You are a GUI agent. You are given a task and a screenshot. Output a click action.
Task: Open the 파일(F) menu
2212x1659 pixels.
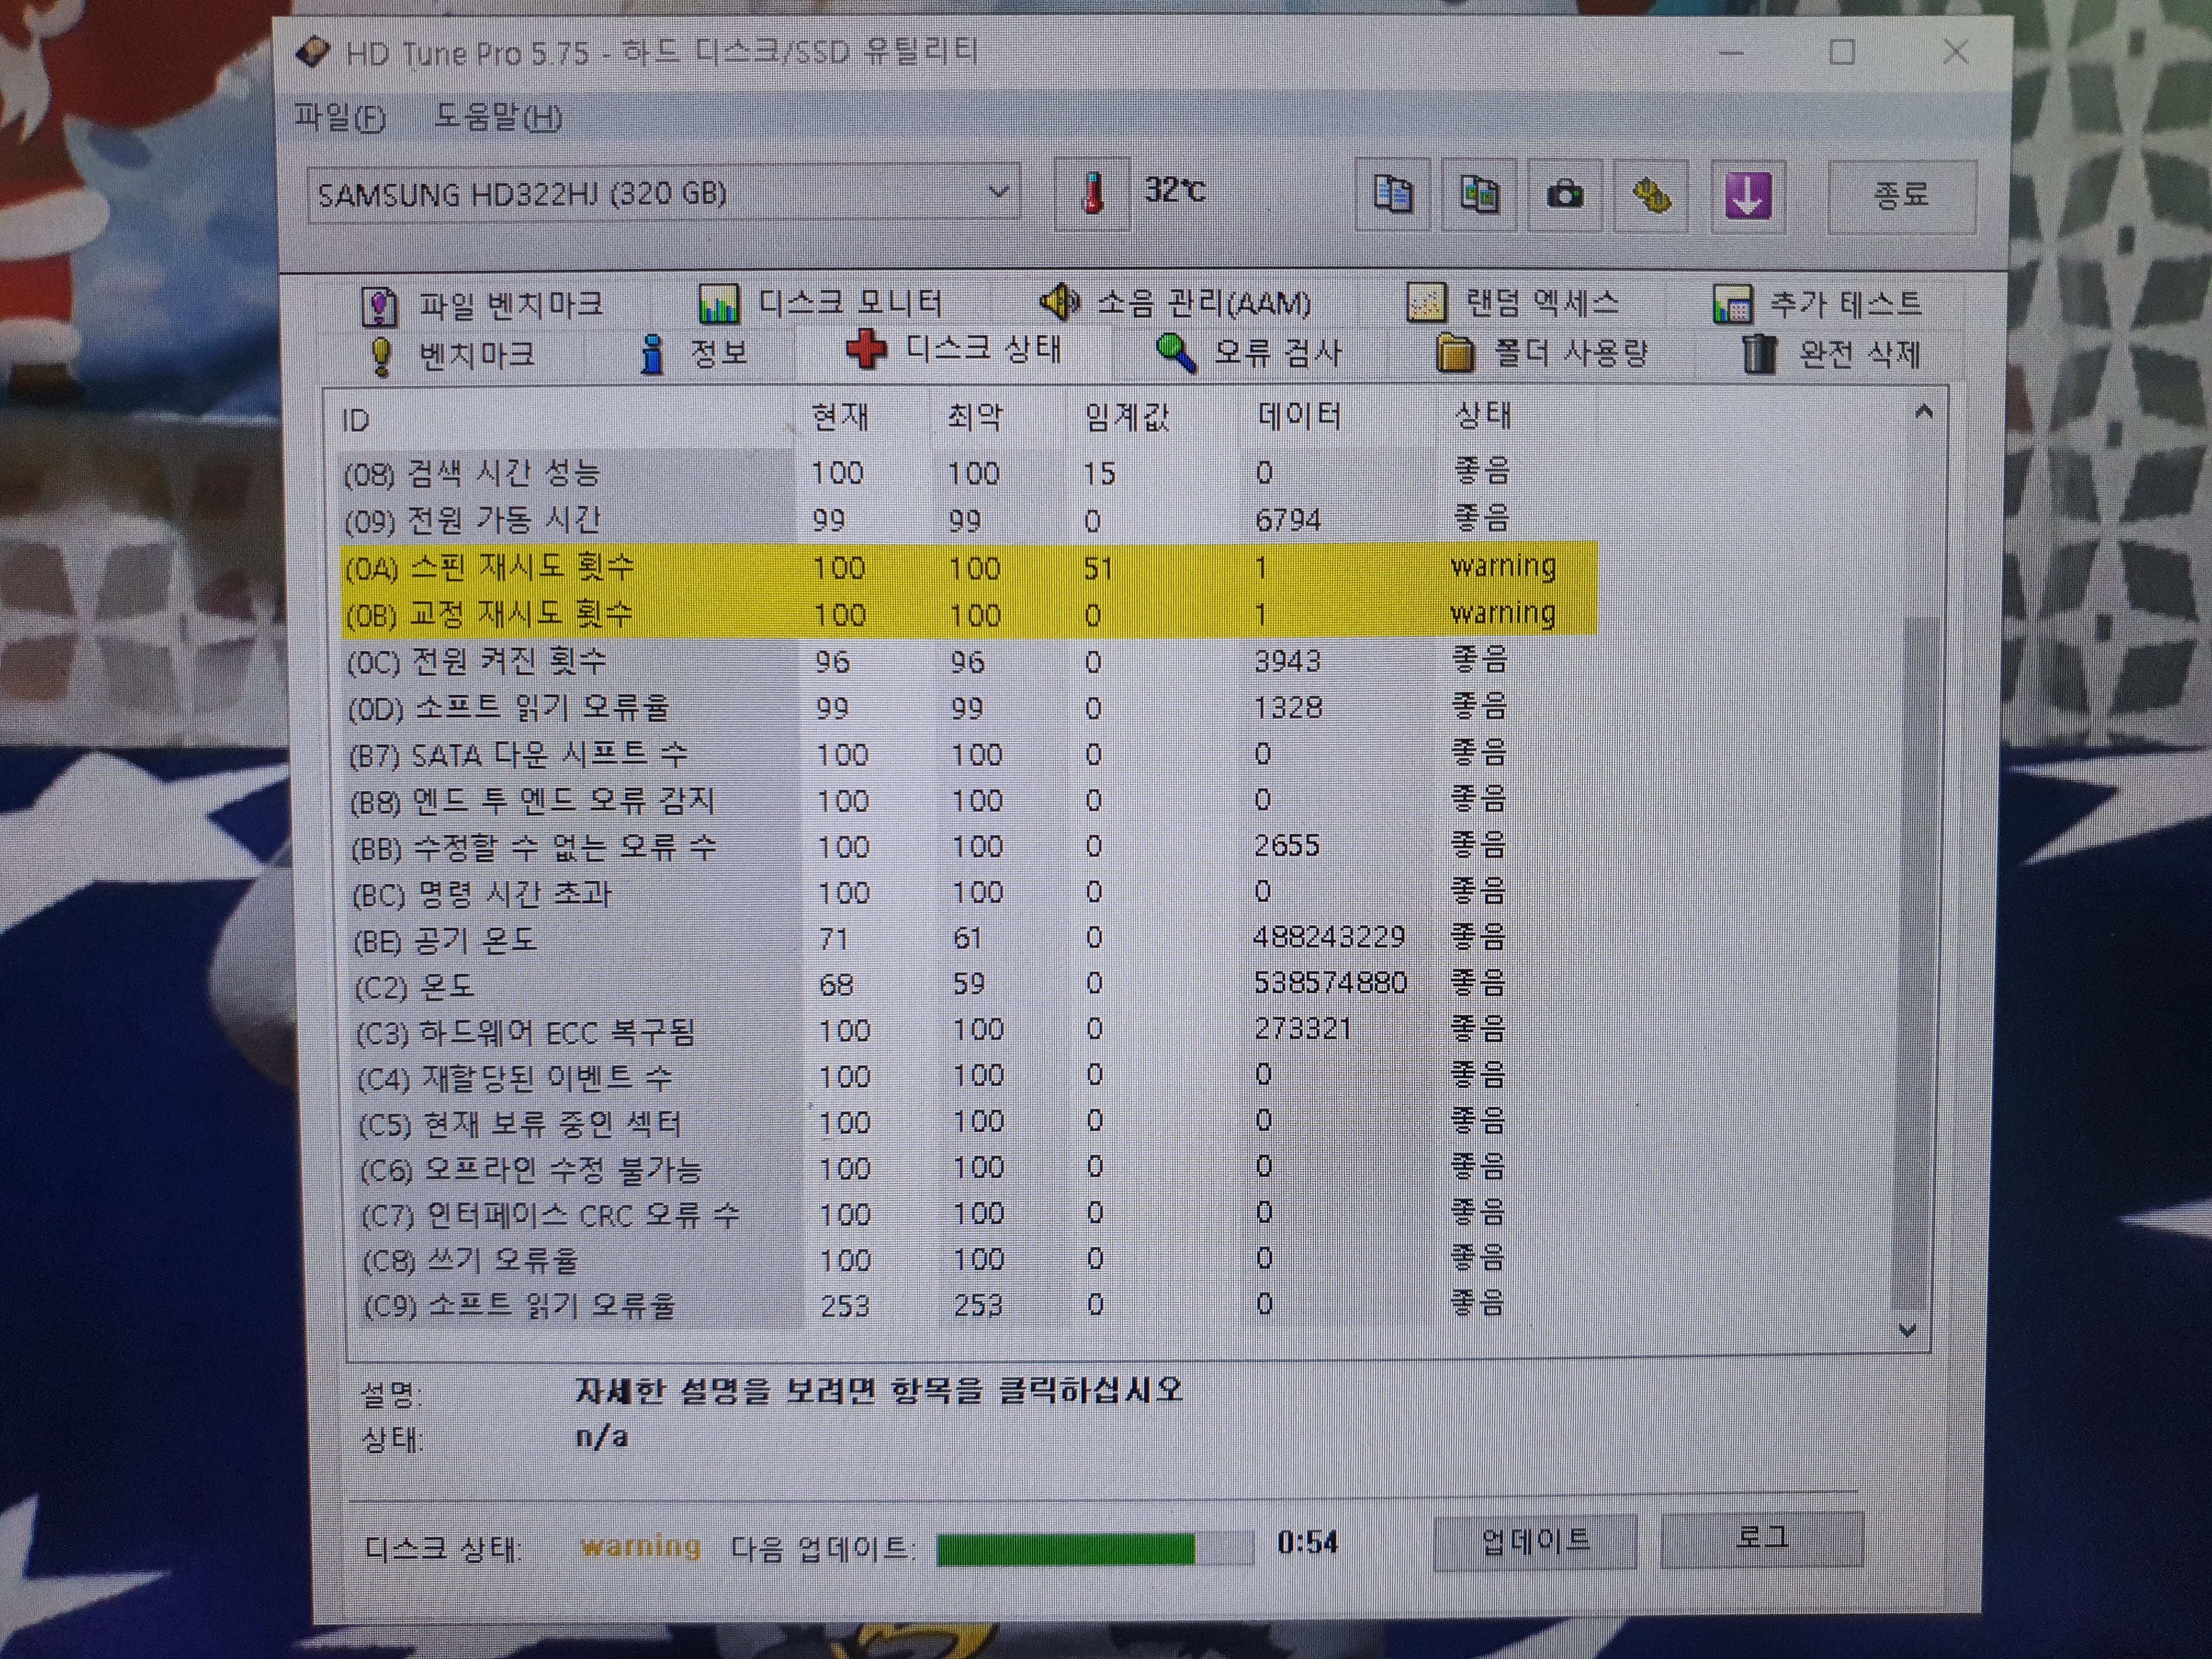click(x=340, y=118)
